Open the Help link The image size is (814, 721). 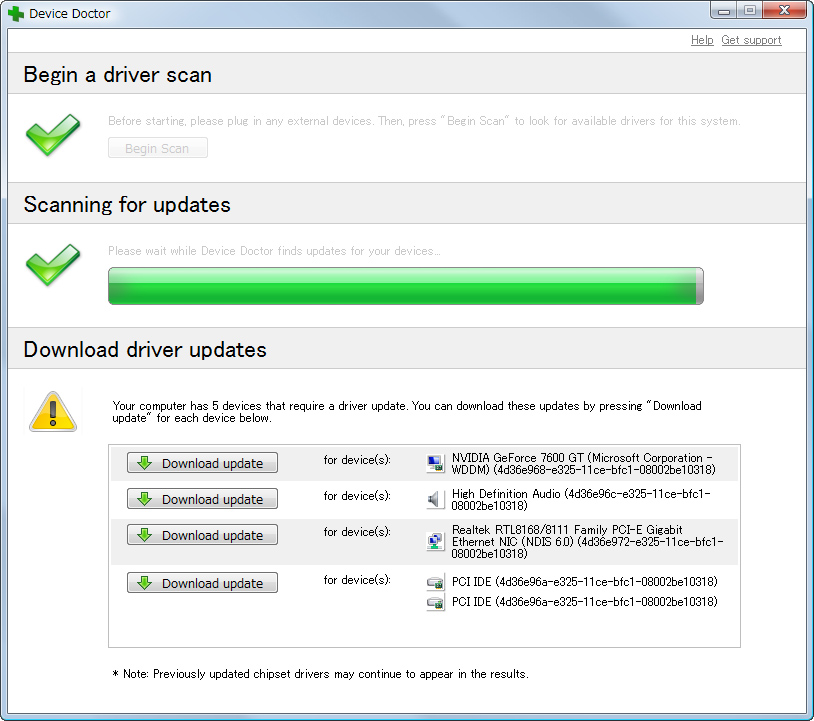(x=702, y=40)
